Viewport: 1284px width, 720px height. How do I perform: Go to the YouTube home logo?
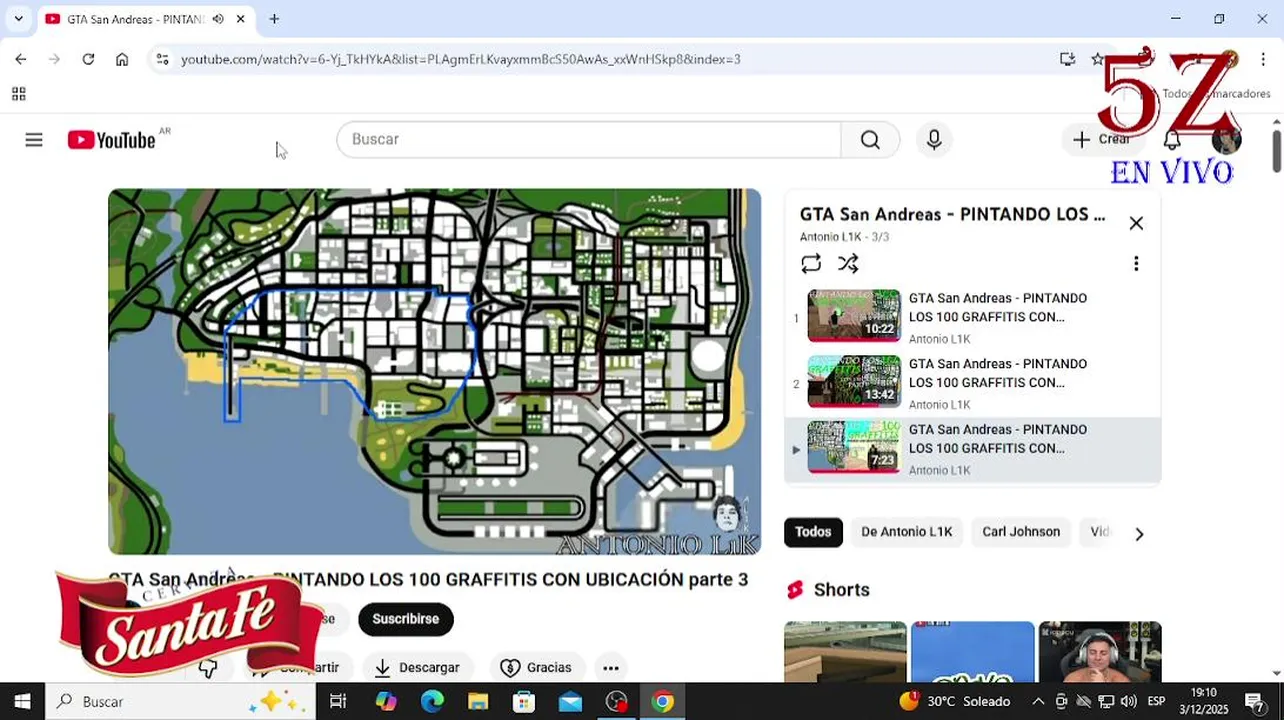(111, 140)
